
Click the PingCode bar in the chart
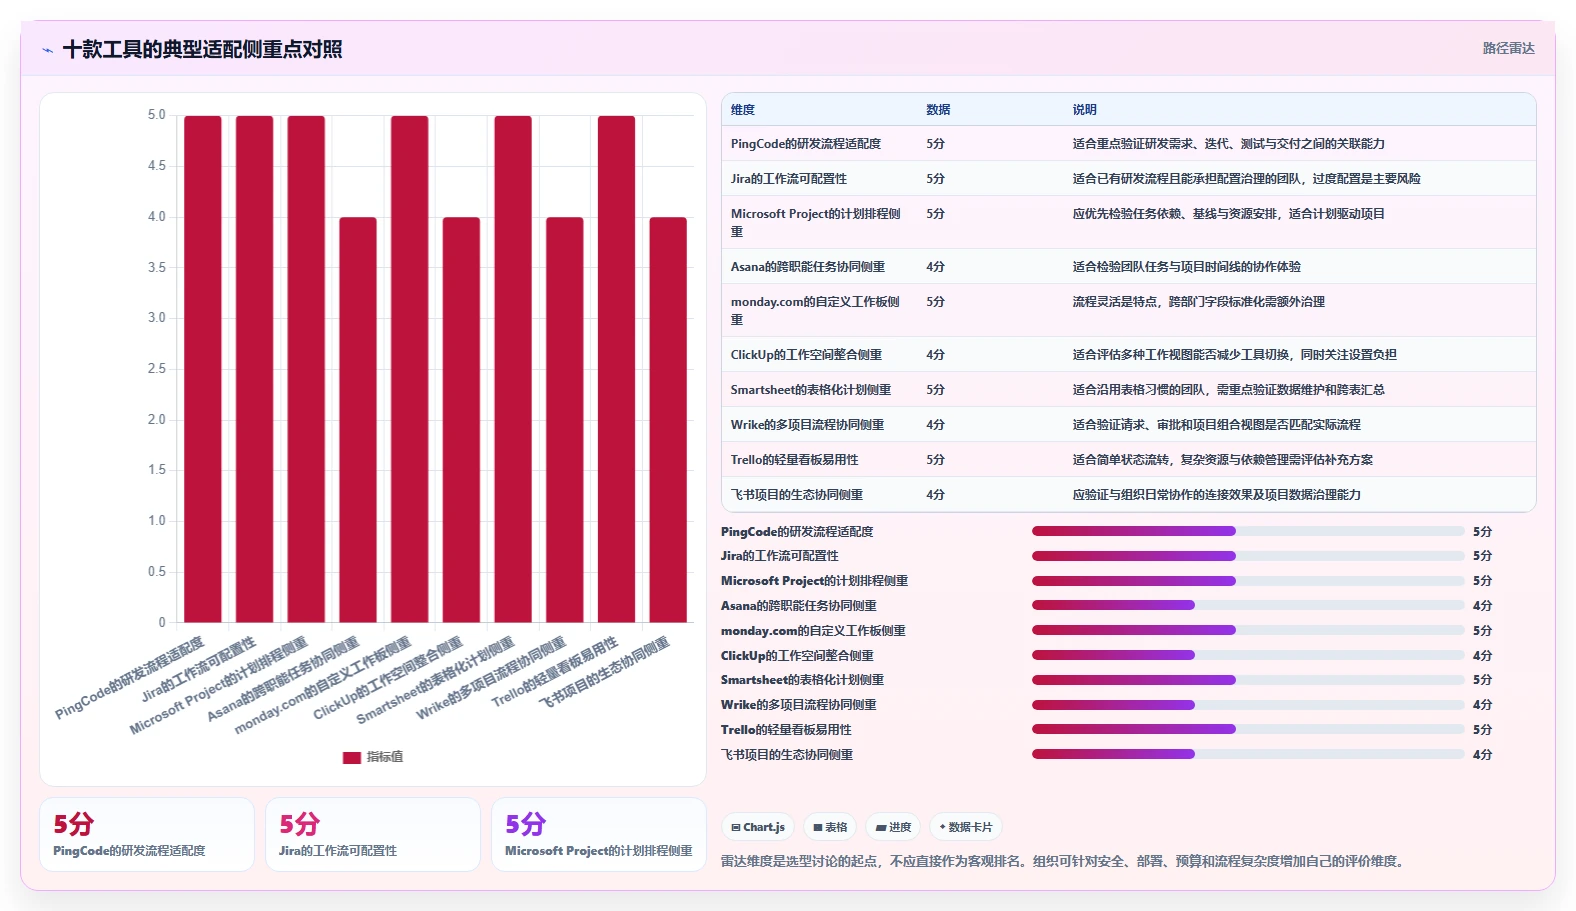(203, 369)
